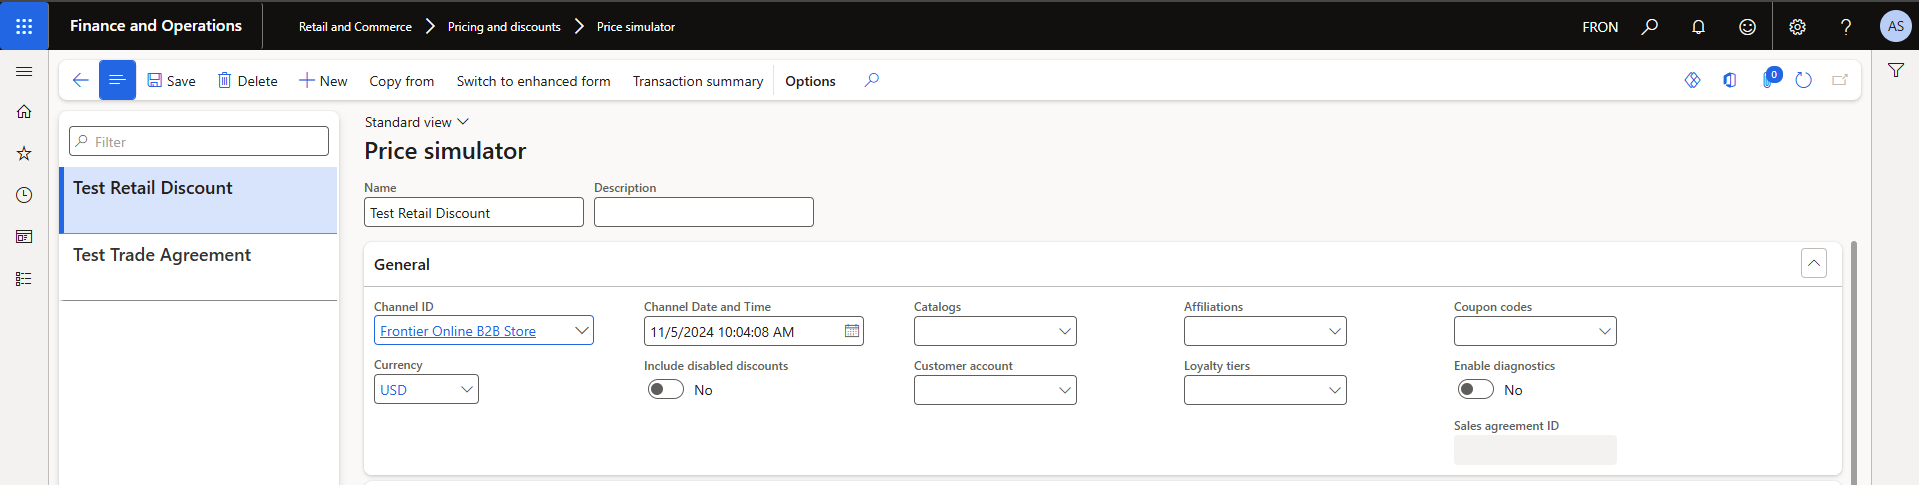This screenshot has height=485, width=1919.
Task: Open the settings gear icon
Action: [x=1797, y=27]
